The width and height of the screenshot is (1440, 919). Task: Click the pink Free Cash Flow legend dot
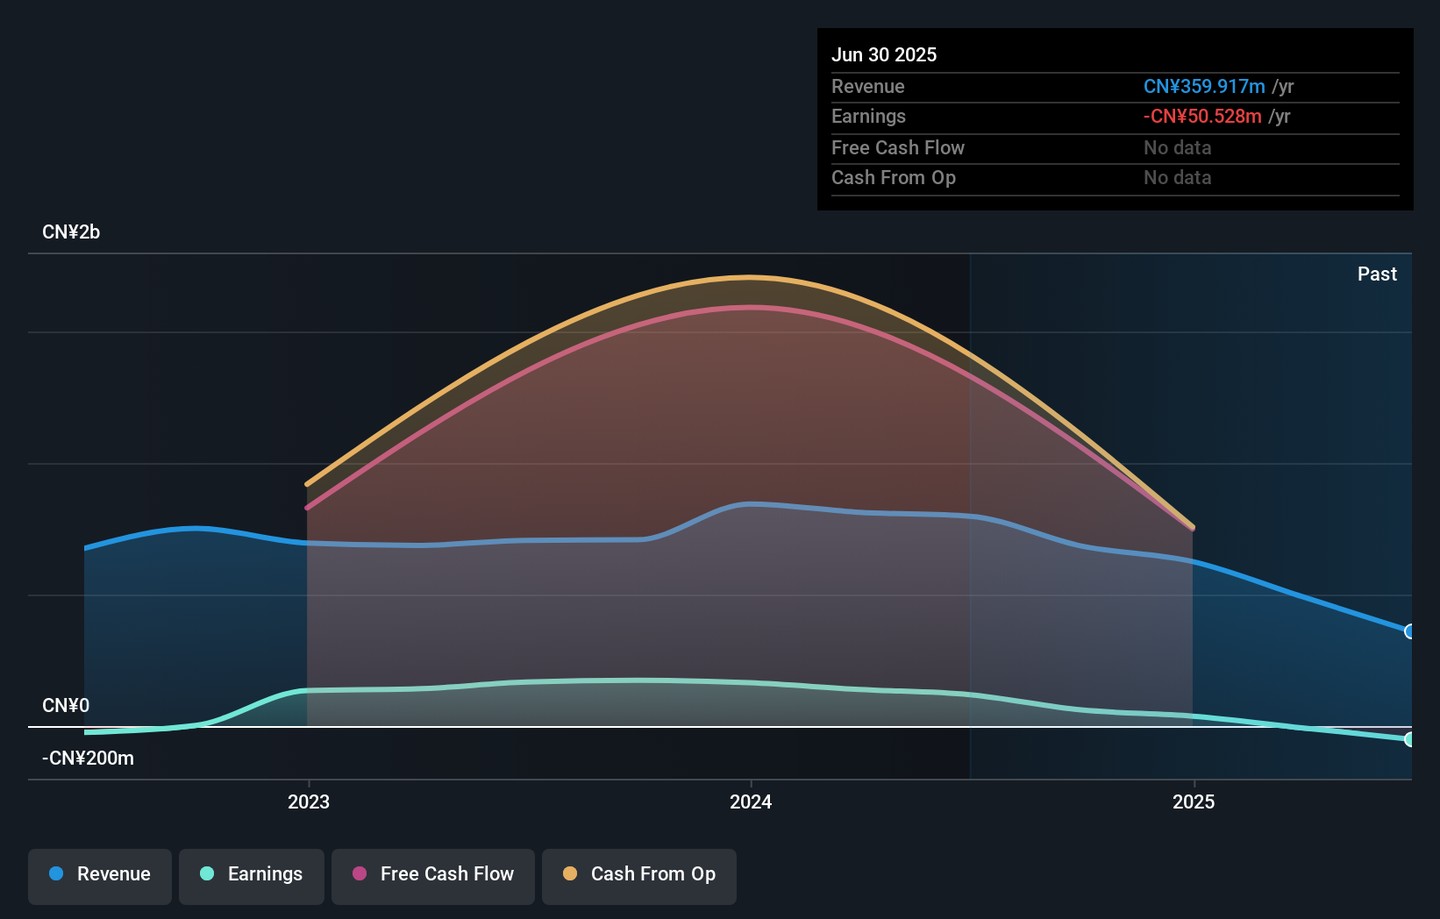(360, 874)
